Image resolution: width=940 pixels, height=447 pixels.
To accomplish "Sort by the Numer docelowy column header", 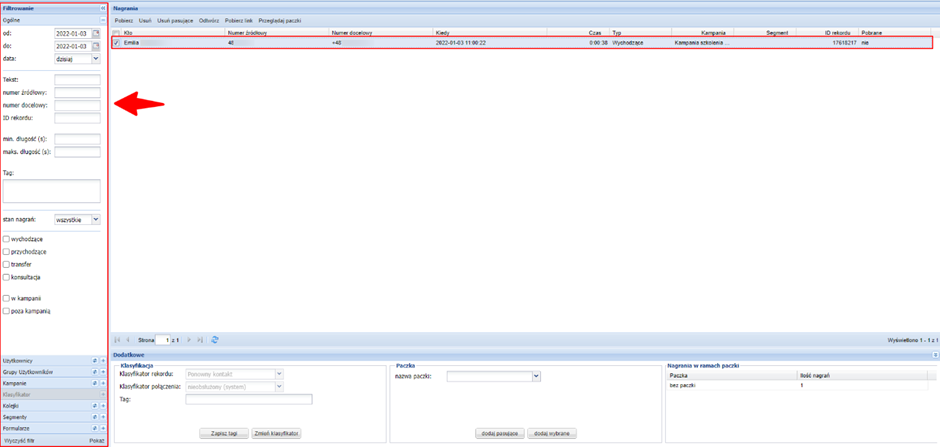I will tap(381, 32).
